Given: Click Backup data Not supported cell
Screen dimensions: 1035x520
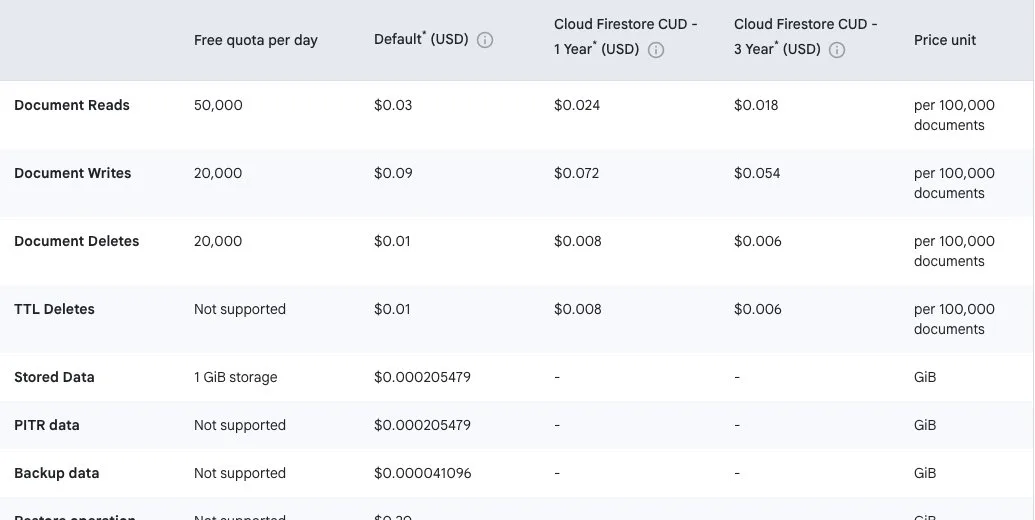Looking at the screenshot, I should (x=240, y=474).
